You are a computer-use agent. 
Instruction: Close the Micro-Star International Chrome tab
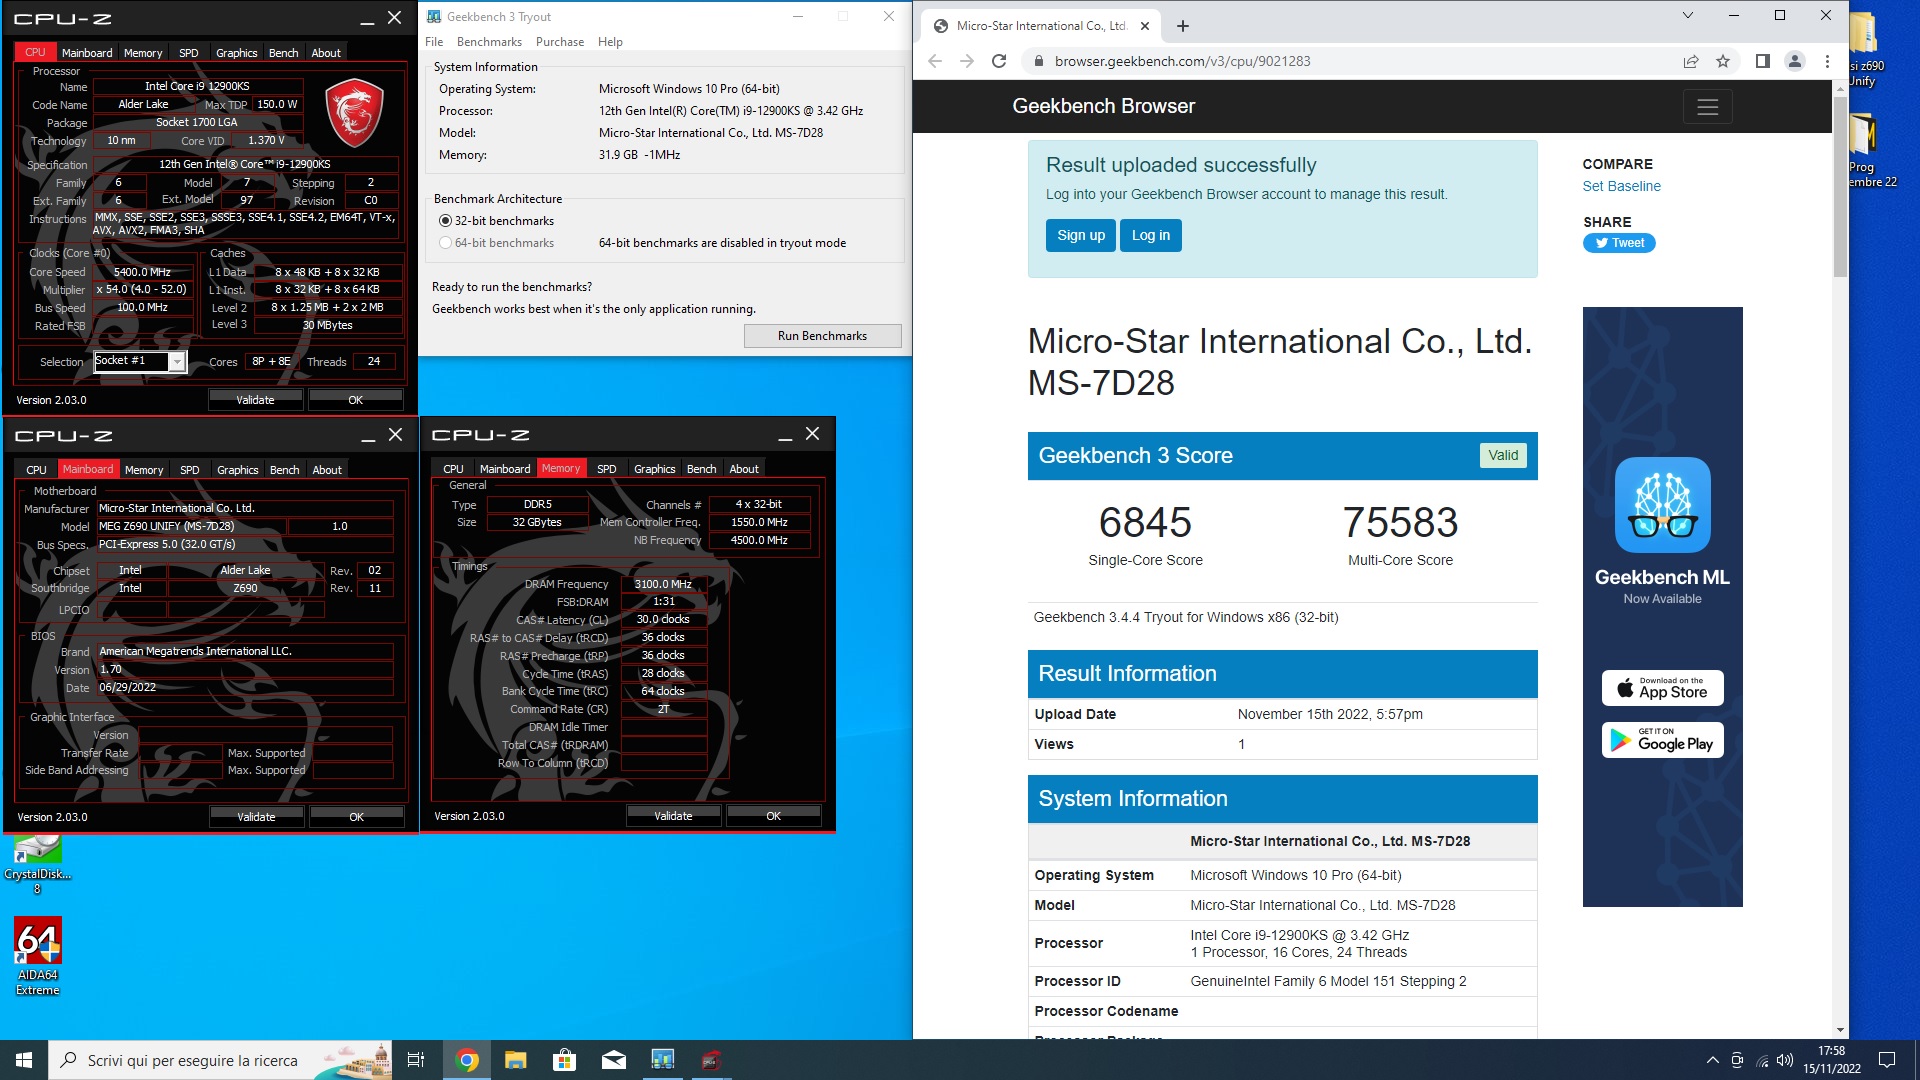1145,26
